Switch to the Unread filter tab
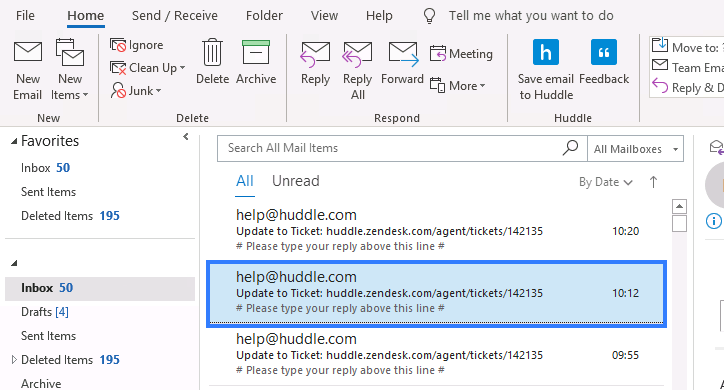The width and height of the screenshot is (724, 390). point(296,181)
